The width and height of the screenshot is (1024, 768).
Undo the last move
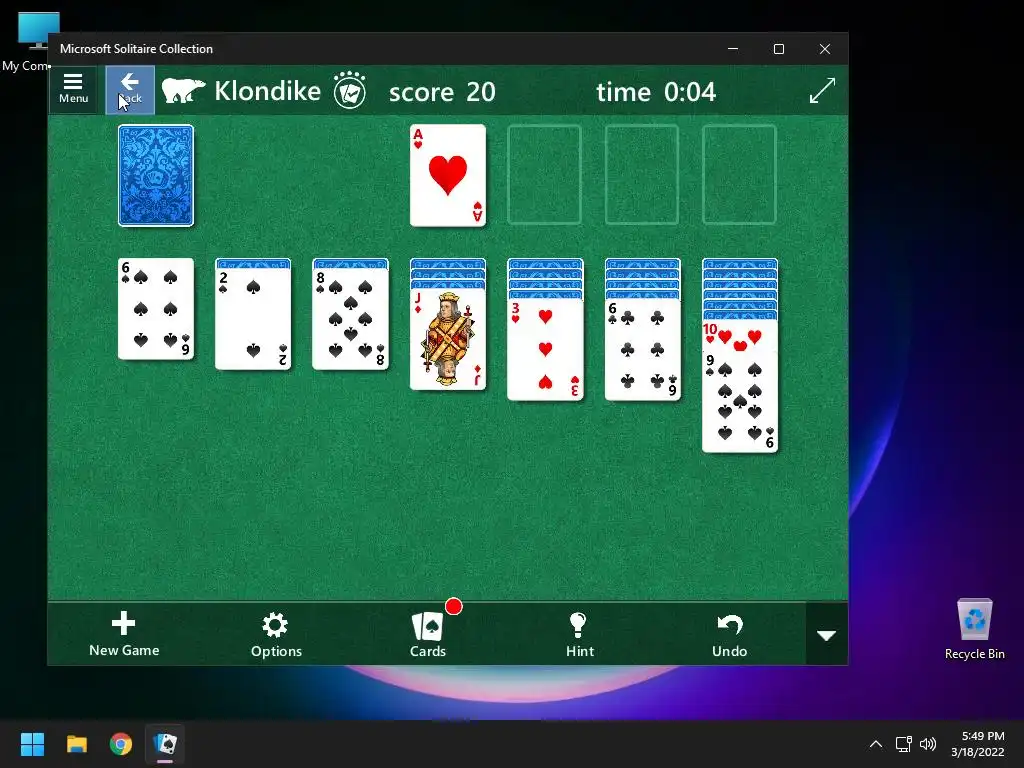pos(729,633)
